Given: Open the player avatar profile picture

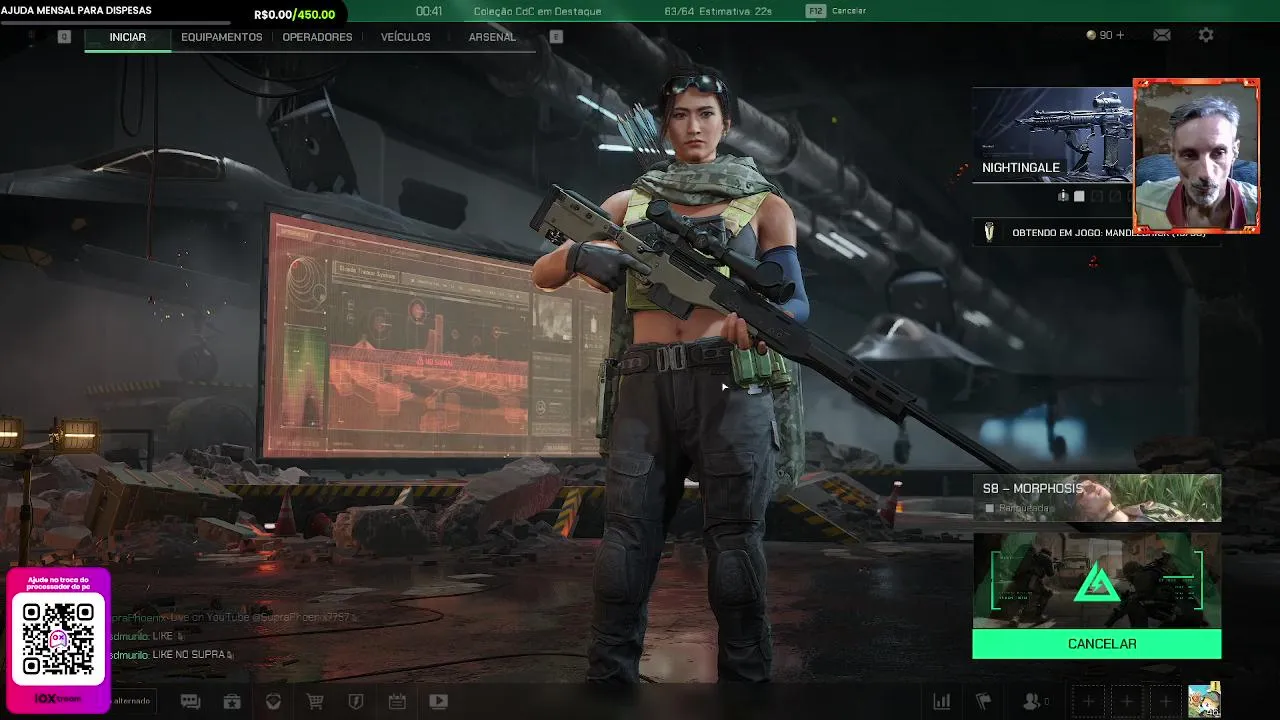Looking at the screenshot, I should click(x=1204, y=701).
